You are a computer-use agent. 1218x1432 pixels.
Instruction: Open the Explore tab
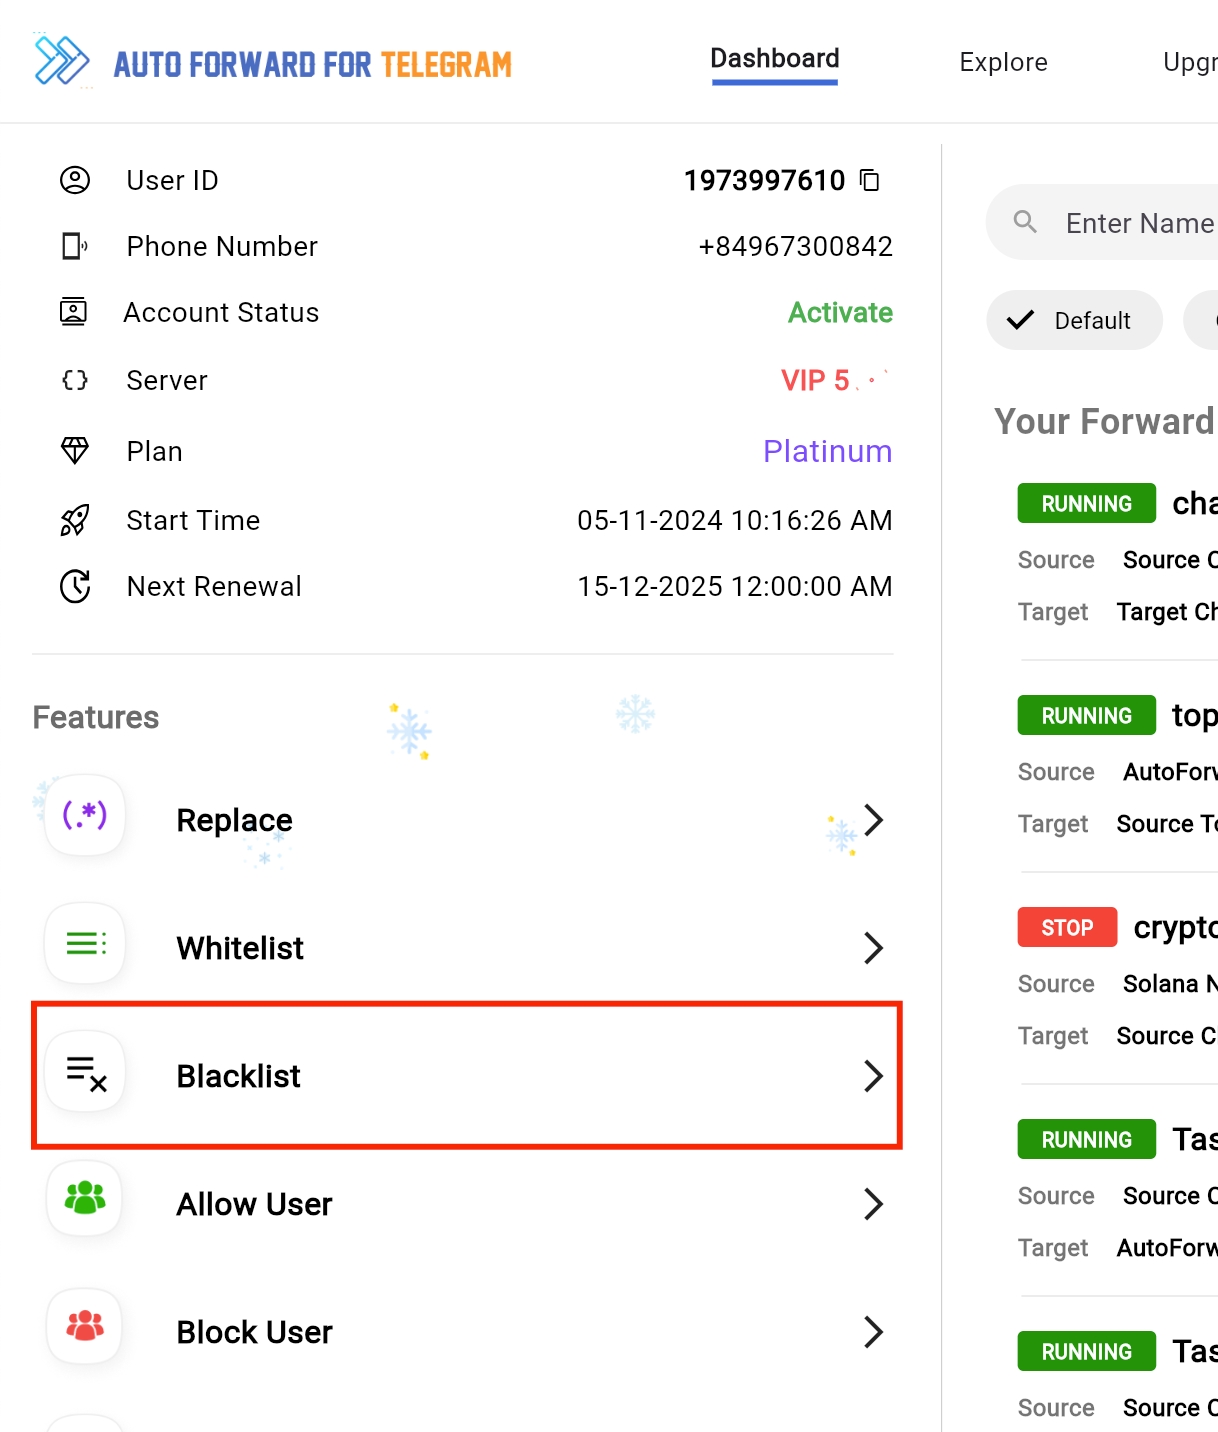point(1003,62)
